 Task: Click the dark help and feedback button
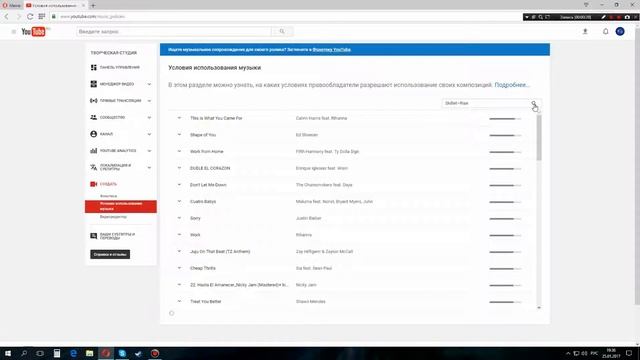pos(110,254)
